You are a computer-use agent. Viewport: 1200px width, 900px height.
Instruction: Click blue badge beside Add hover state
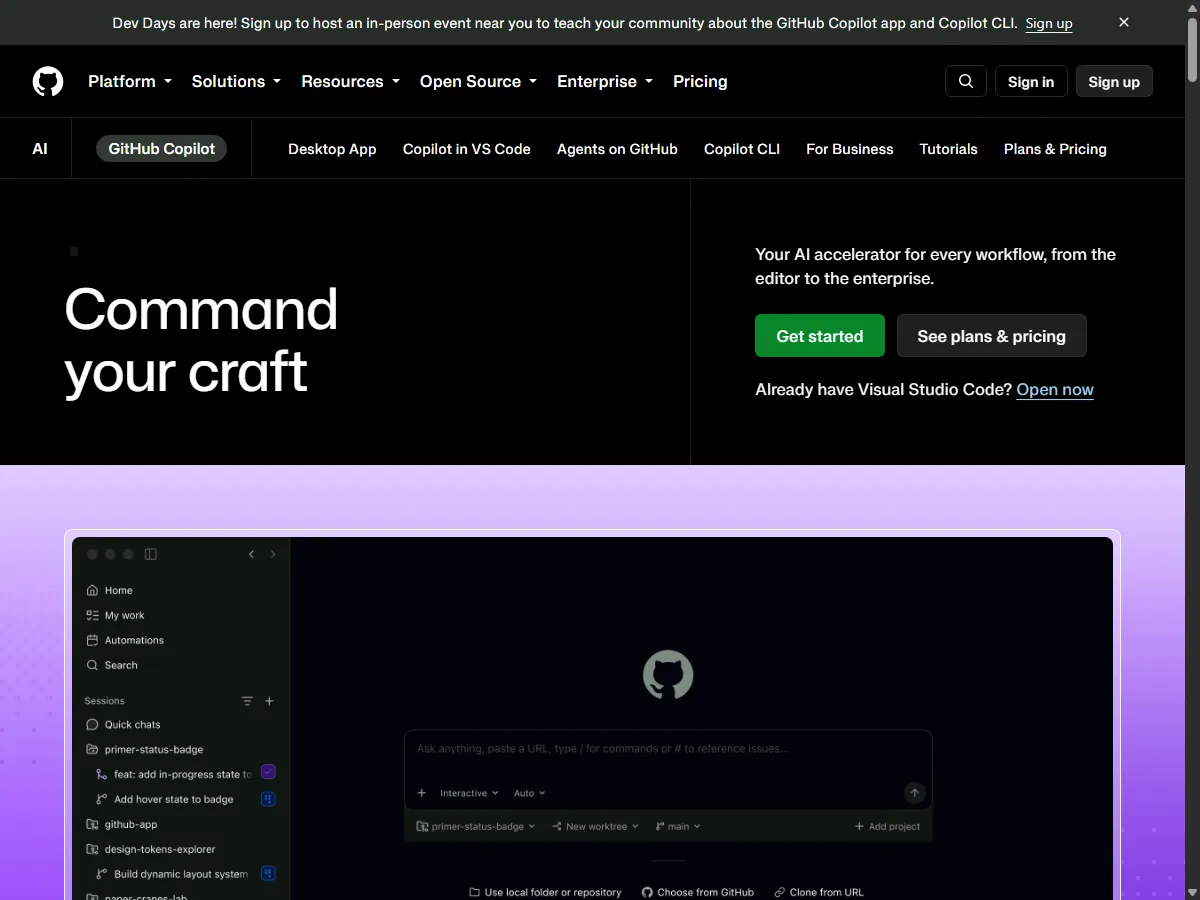click(x=268, y=799)
